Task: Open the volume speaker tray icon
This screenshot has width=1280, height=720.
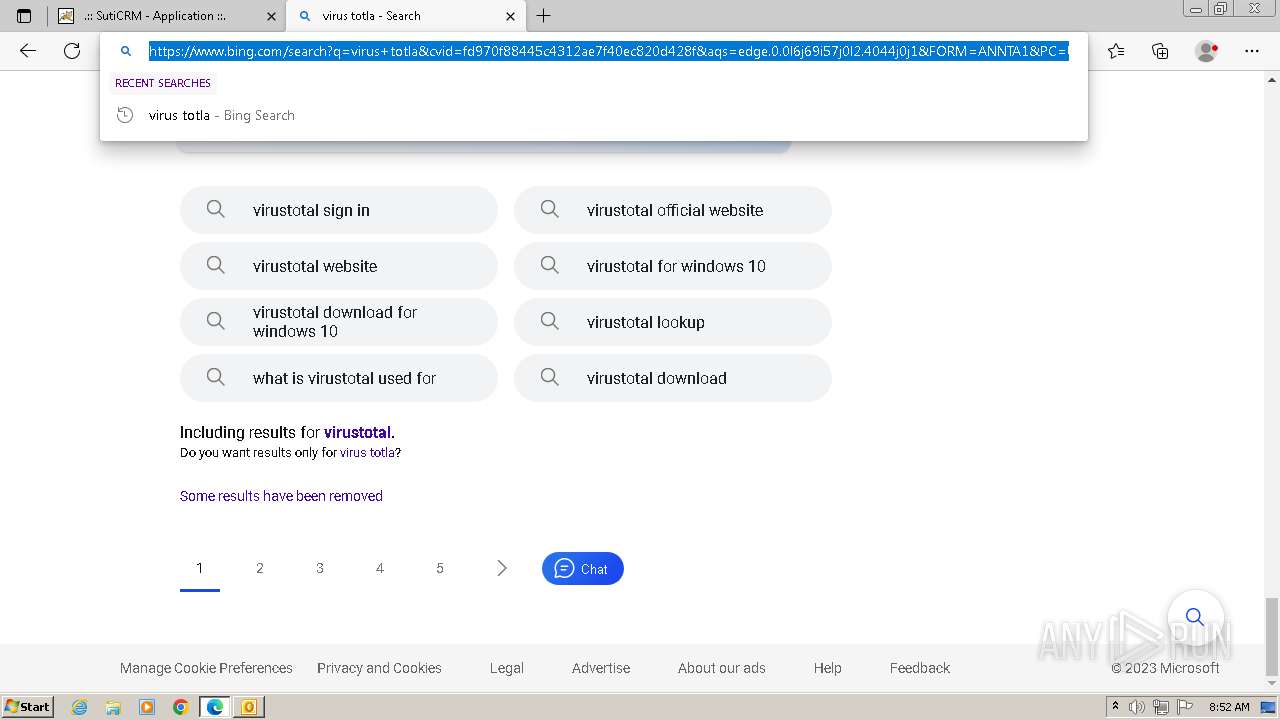Action: click(1138, 707)
